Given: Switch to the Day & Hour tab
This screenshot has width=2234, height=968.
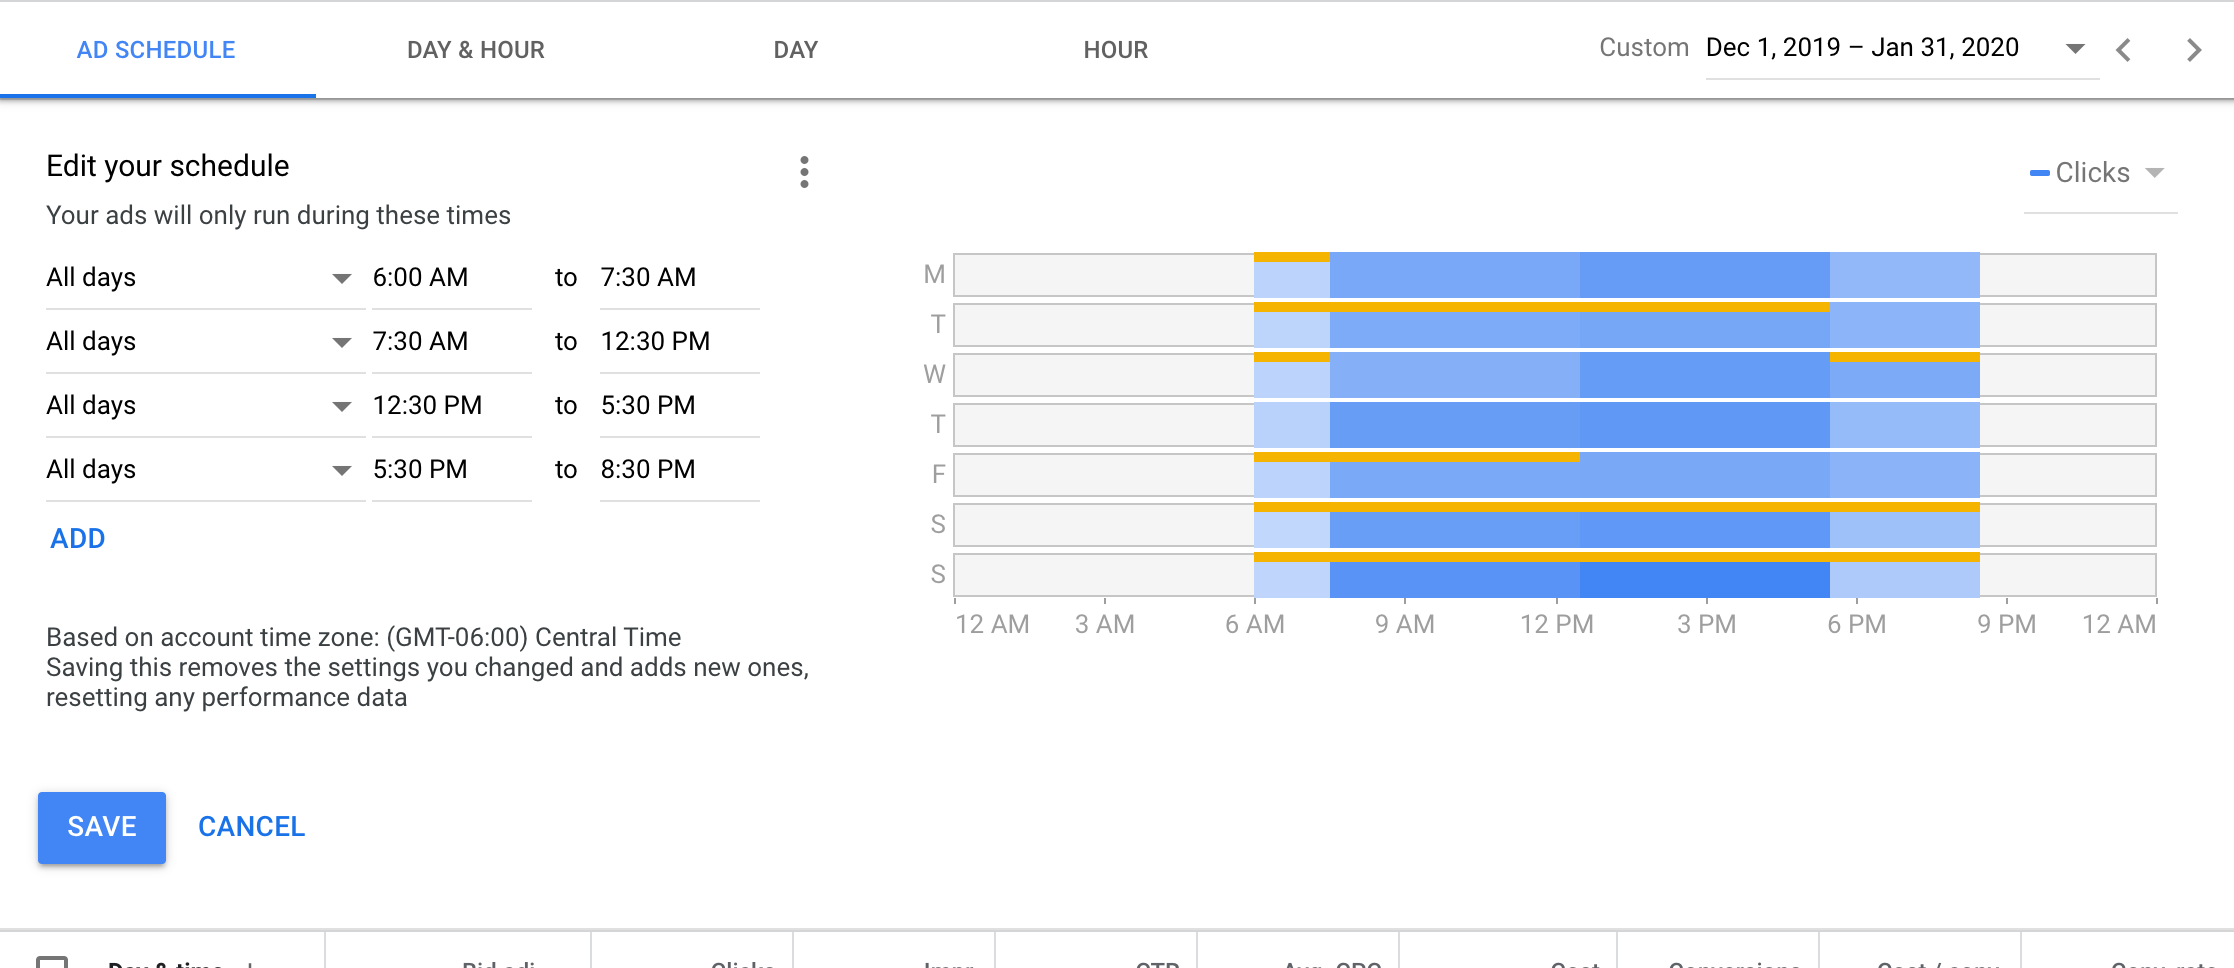Looking at the screenshot, I should pyautogui.click(x=475, y=50).
